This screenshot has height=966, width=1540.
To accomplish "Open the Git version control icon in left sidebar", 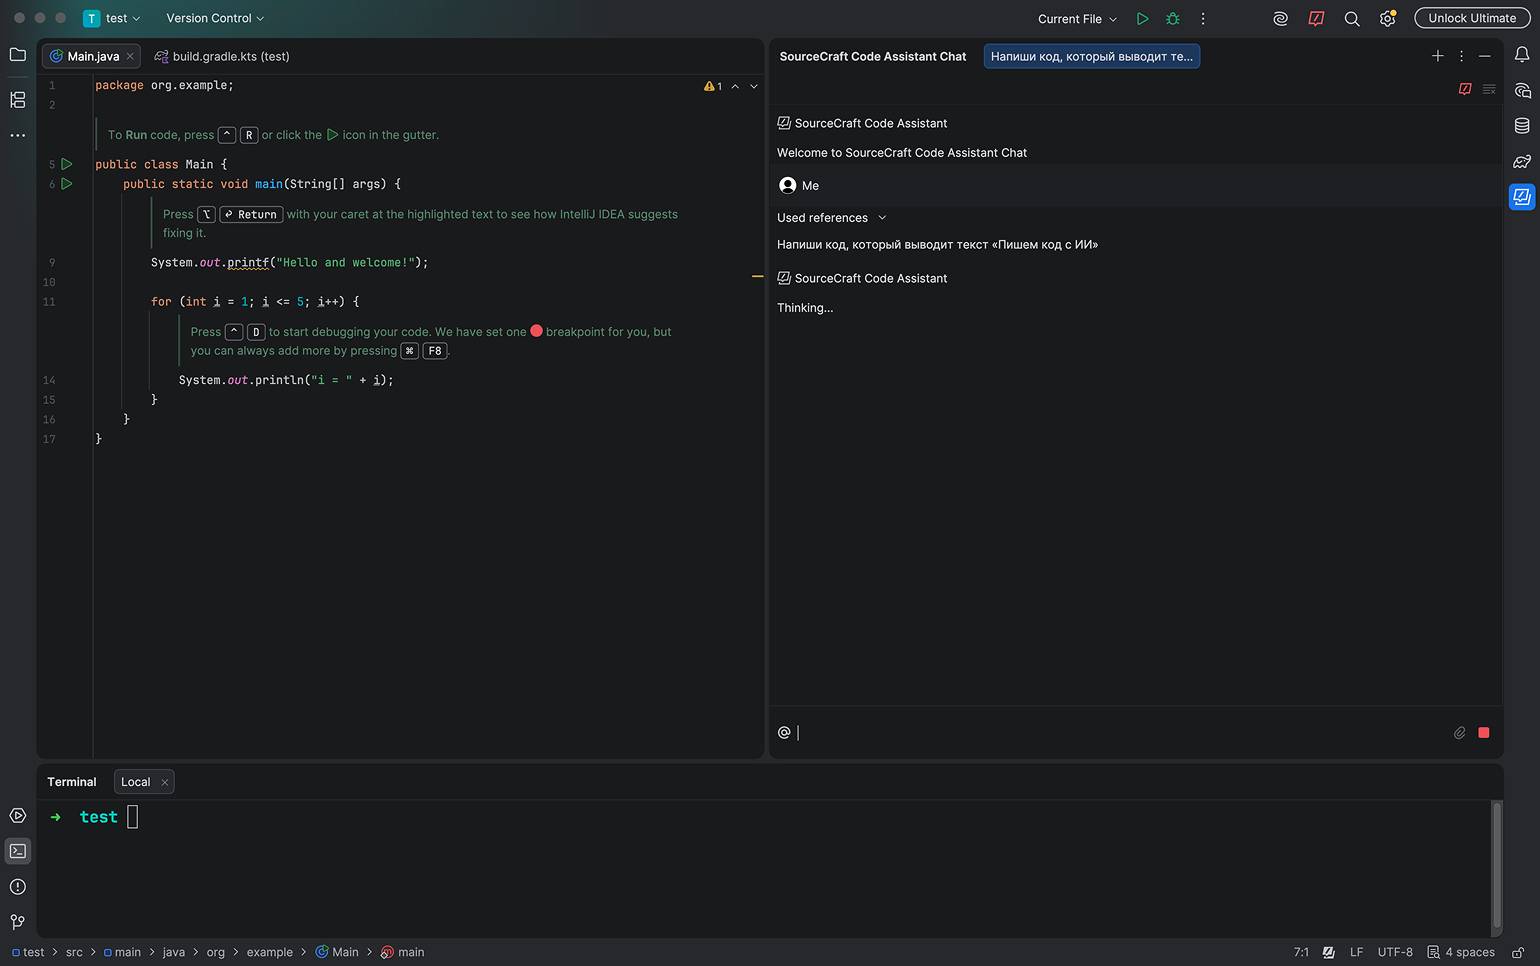I will [x=18, y=922].
